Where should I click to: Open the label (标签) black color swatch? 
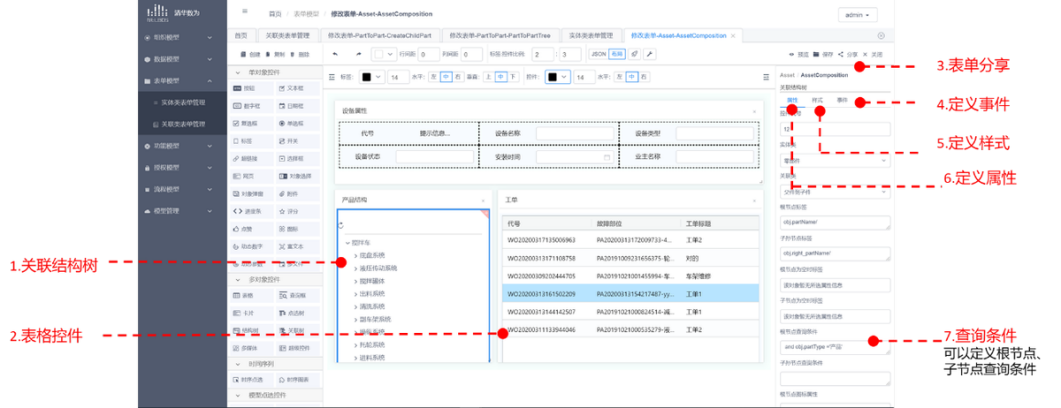coord(371,77)
